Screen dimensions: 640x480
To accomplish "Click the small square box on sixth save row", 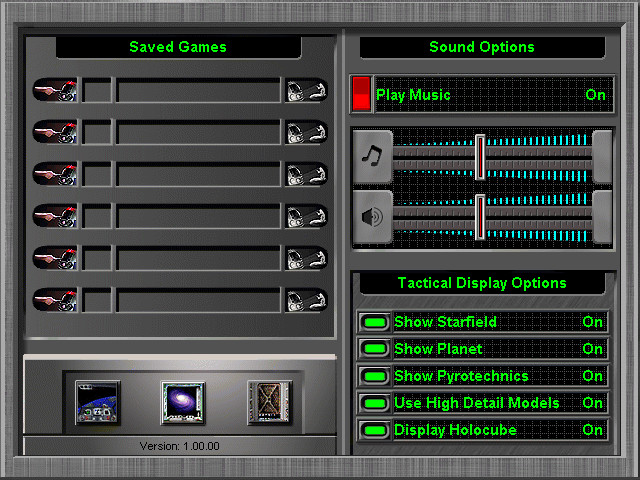I will pyautogui.click(x=97, y=300).
